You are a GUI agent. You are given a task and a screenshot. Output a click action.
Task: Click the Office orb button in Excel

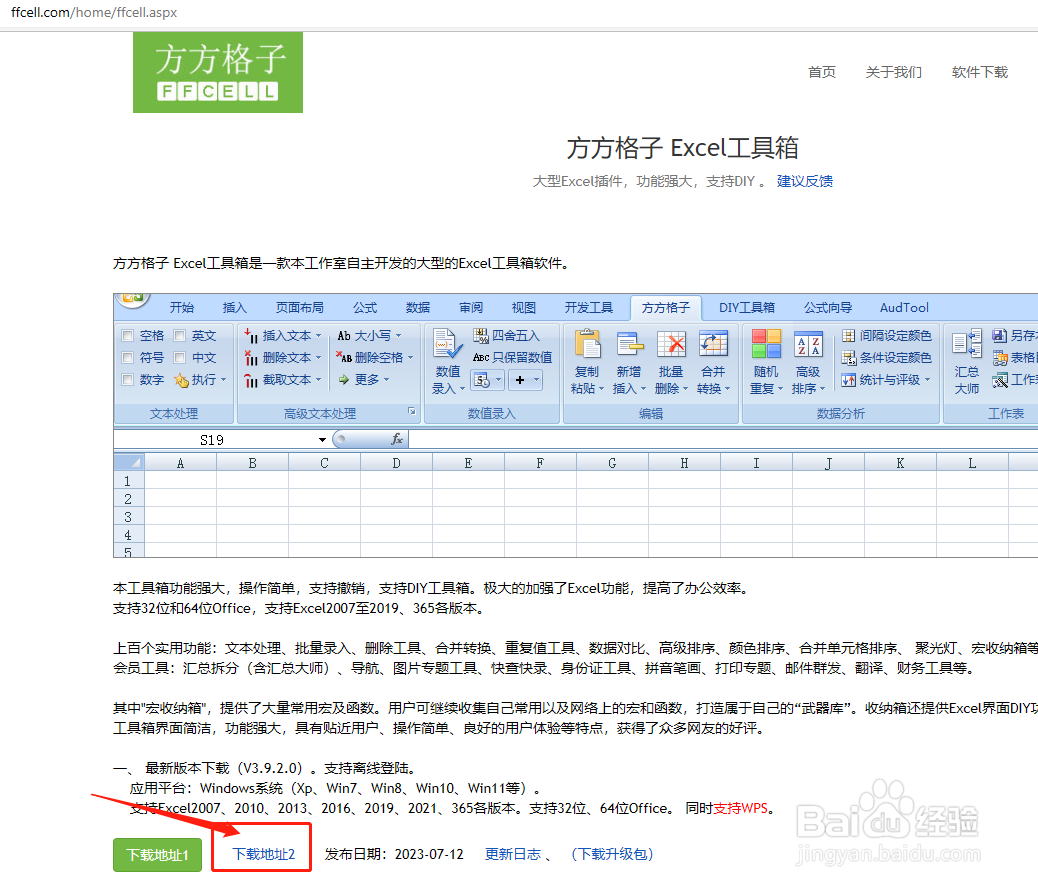coord(133,299)
